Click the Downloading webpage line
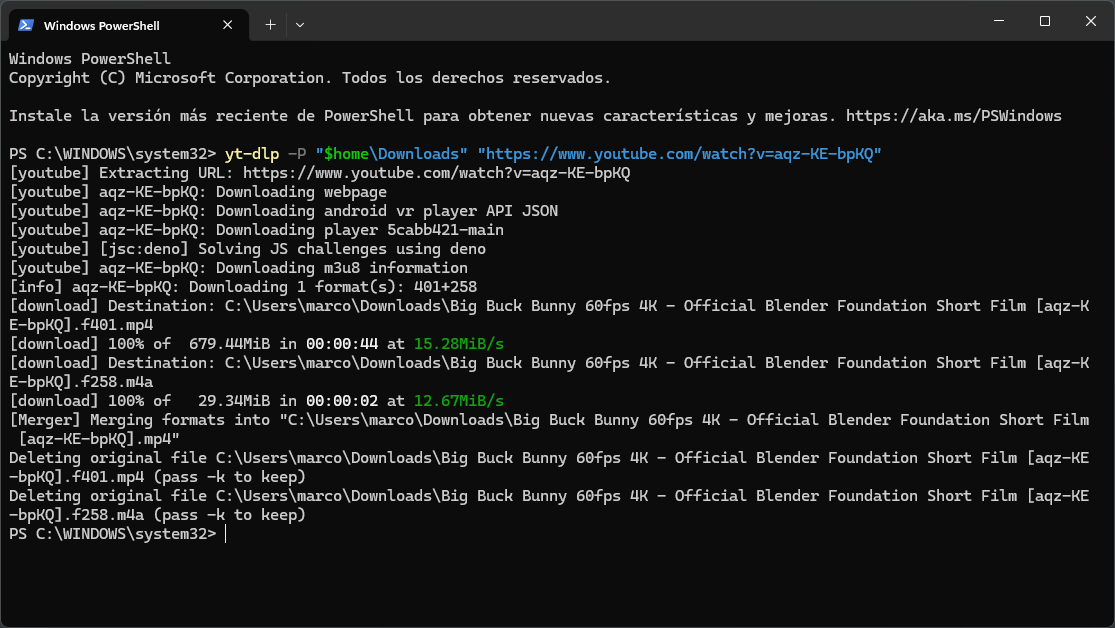The image size is (1115, 628). (x=198, y=192)
